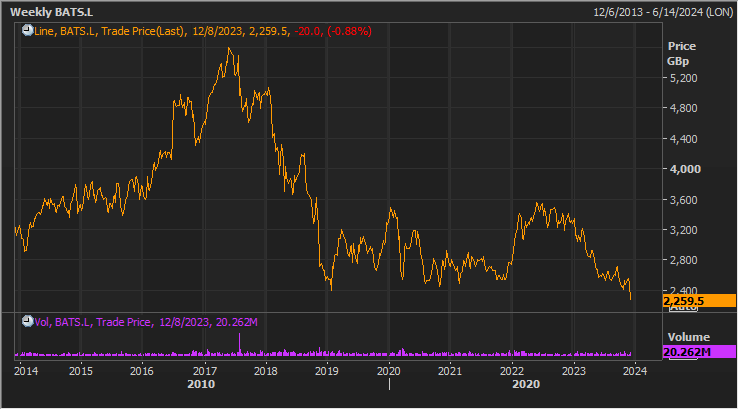Click the 2018 year label on time axis
The image size is (740, 411).
coord(266,371)
